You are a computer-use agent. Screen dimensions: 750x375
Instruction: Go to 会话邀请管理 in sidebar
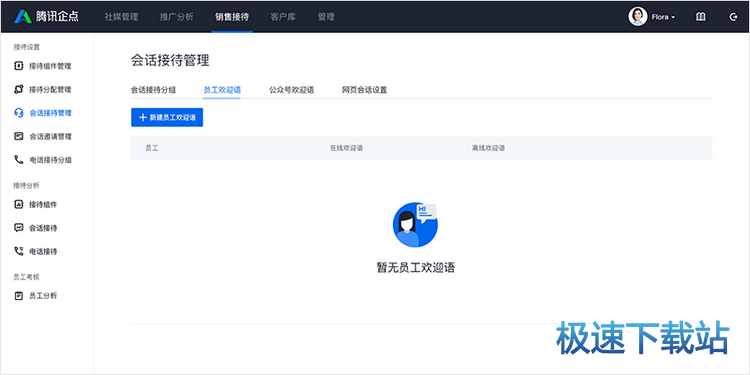point(50,136)
